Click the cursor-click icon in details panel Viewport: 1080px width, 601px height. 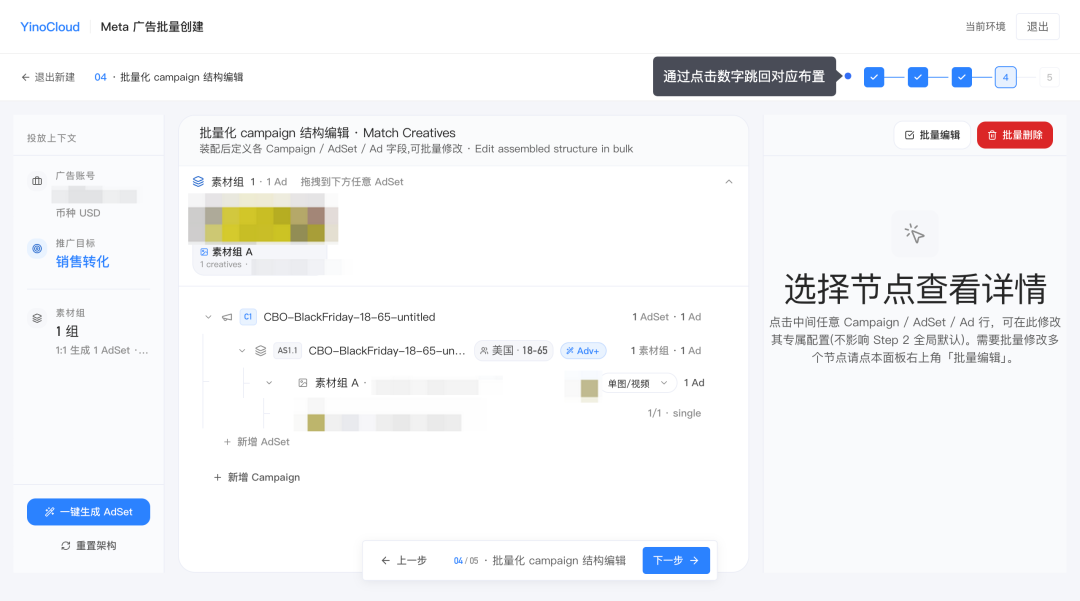coord(915,233)
